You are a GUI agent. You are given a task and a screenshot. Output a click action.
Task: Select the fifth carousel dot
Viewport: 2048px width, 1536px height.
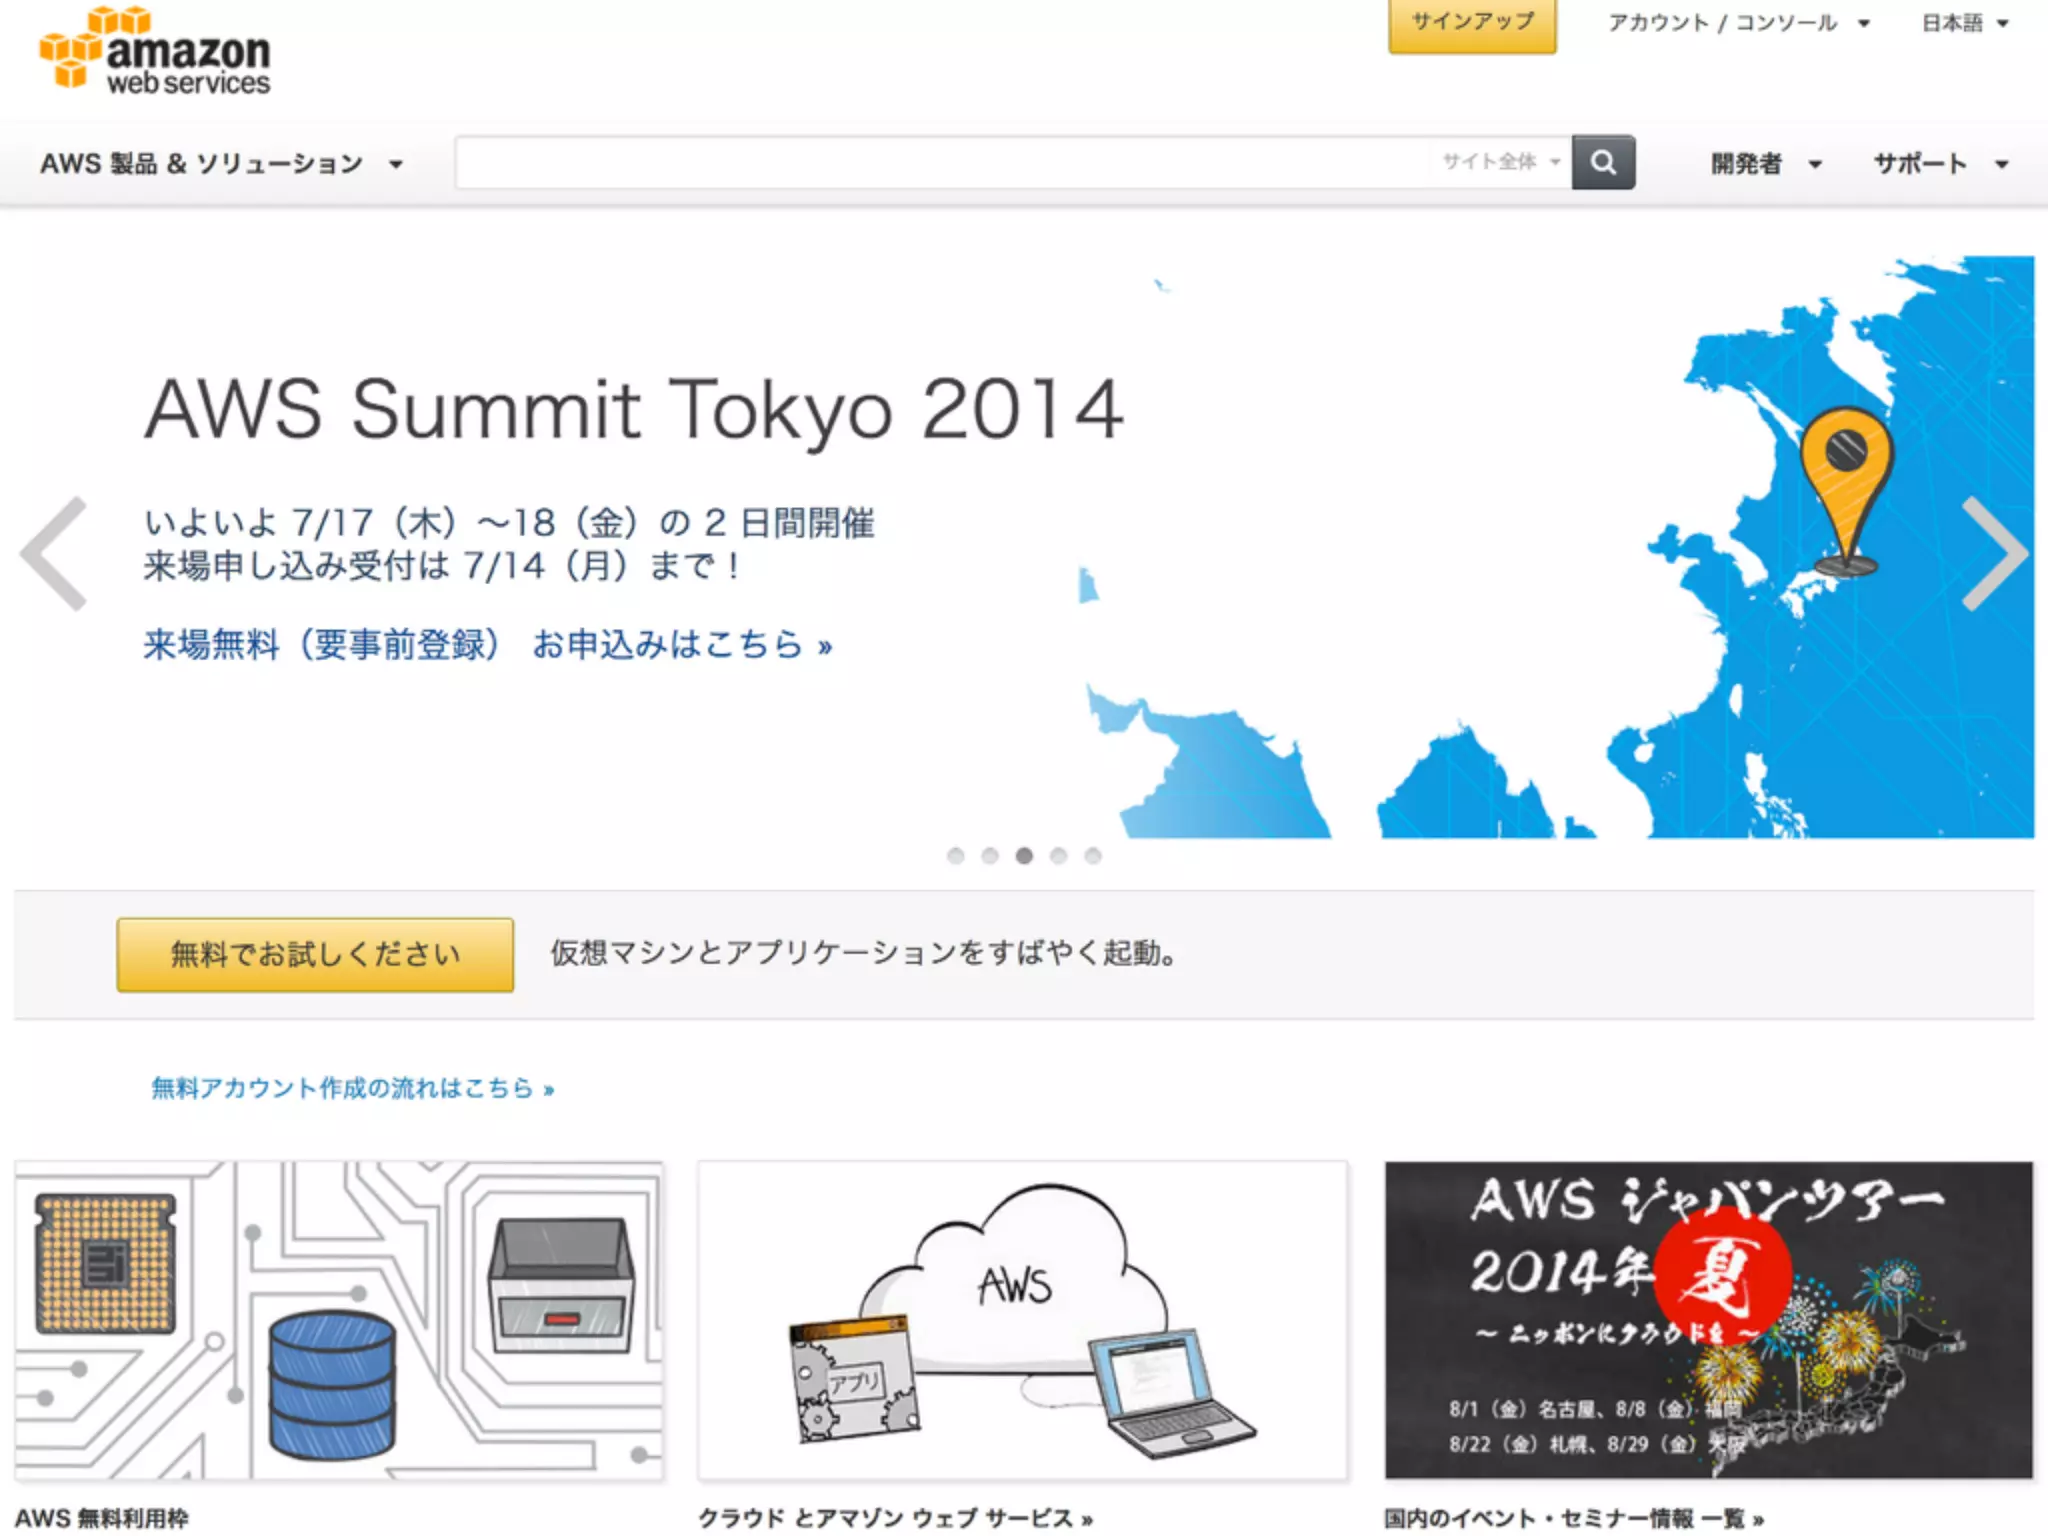1093,856
